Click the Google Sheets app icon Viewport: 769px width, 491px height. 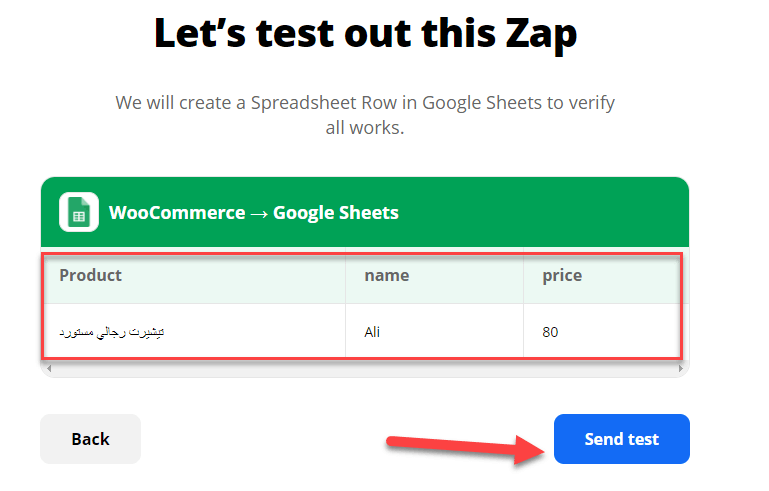coord(78,212)
